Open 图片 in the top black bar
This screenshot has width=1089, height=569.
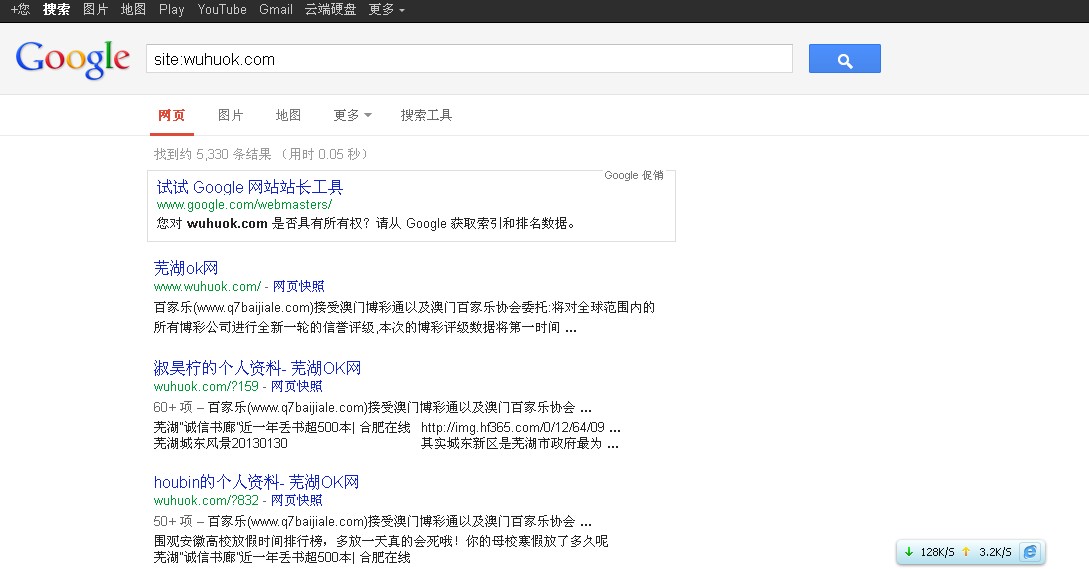pos(95,10)
